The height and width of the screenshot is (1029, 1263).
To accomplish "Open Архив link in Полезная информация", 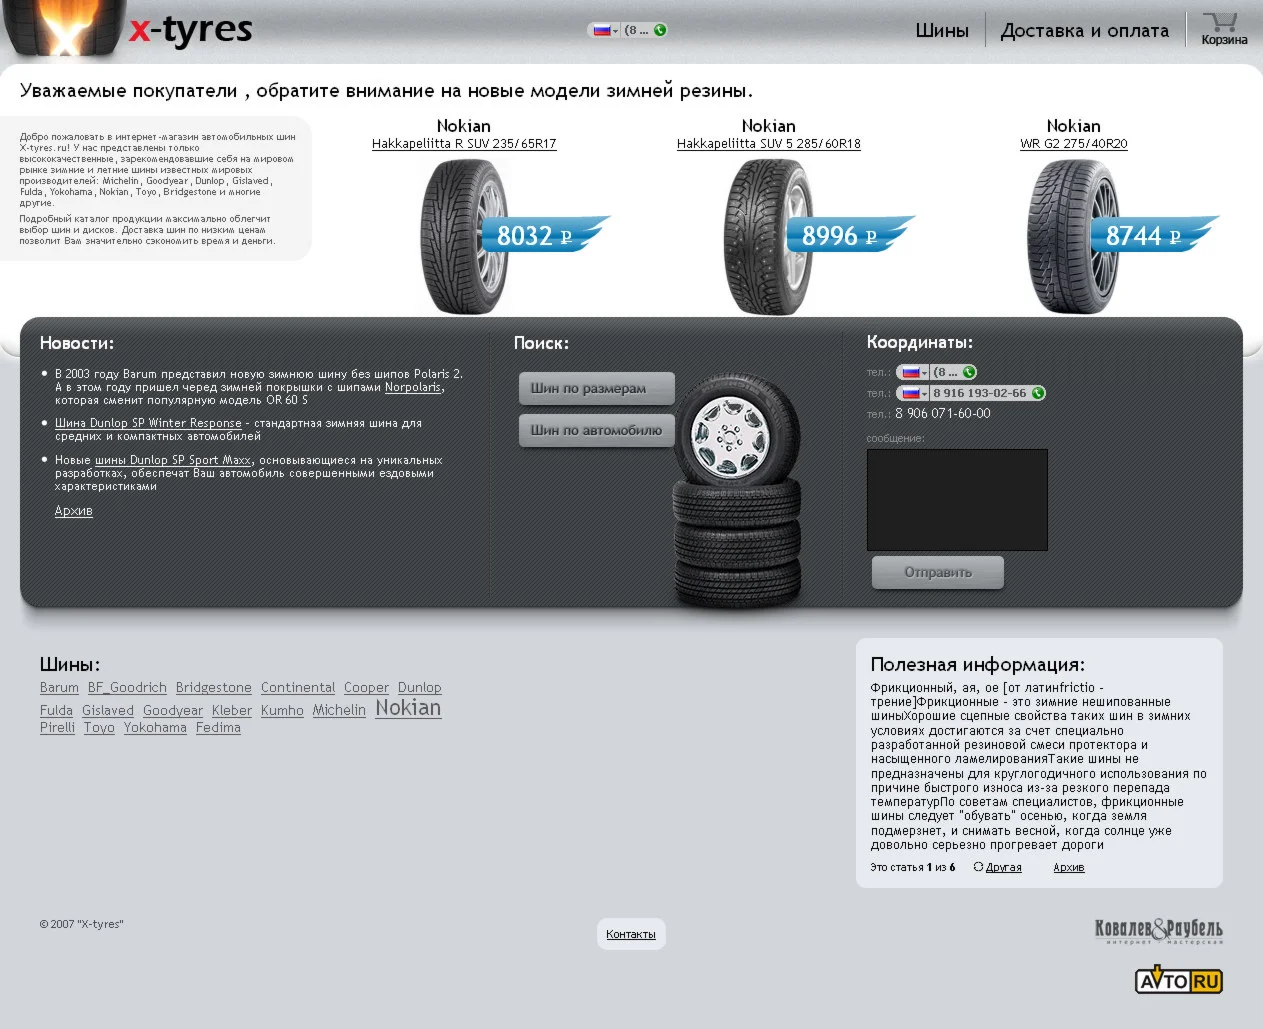I will [1069, 868].
